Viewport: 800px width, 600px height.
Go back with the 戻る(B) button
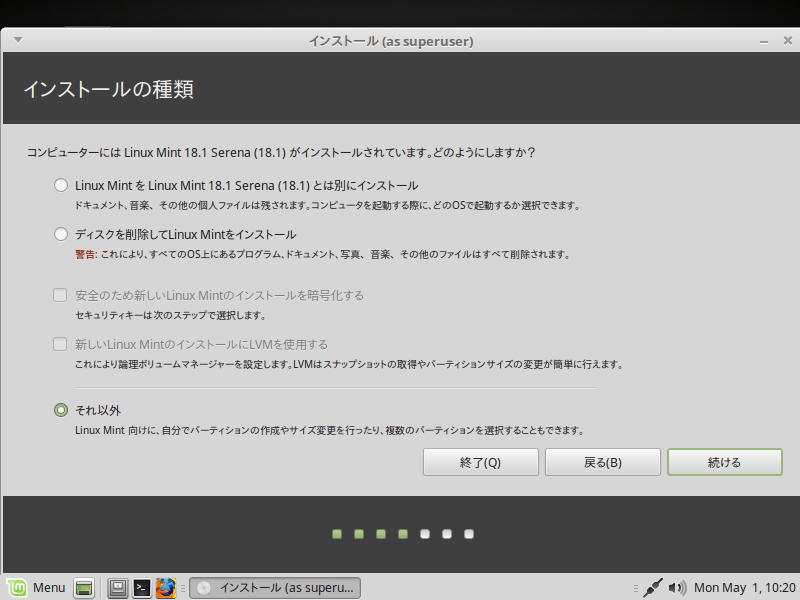tap(603, 462)
